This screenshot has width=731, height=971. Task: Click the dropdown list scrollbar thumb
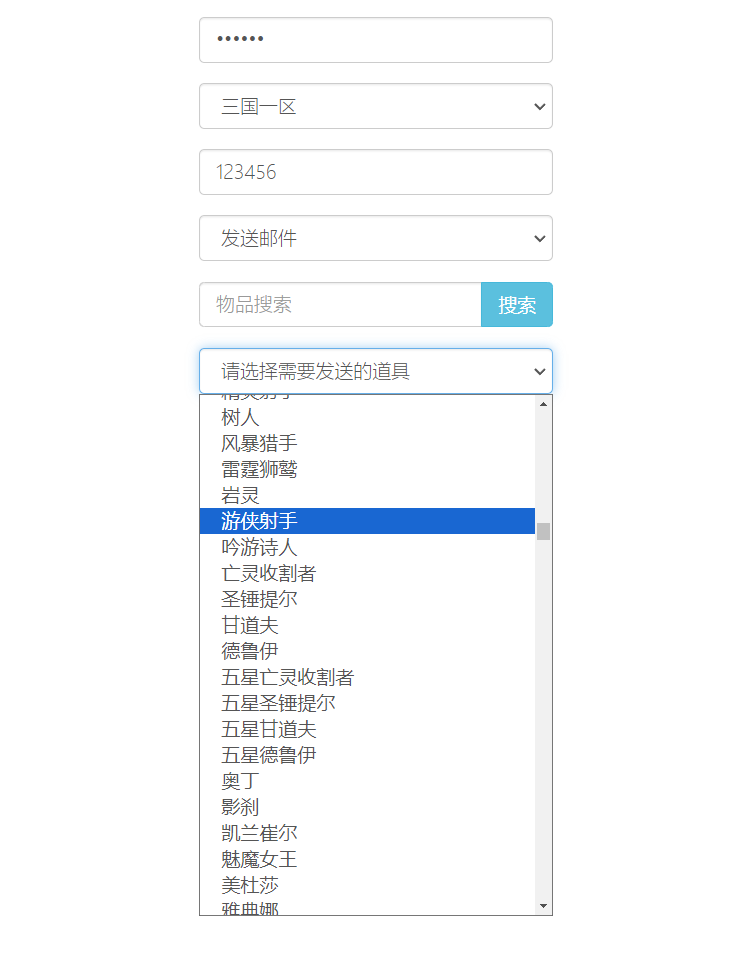click(x=544, y=530)
